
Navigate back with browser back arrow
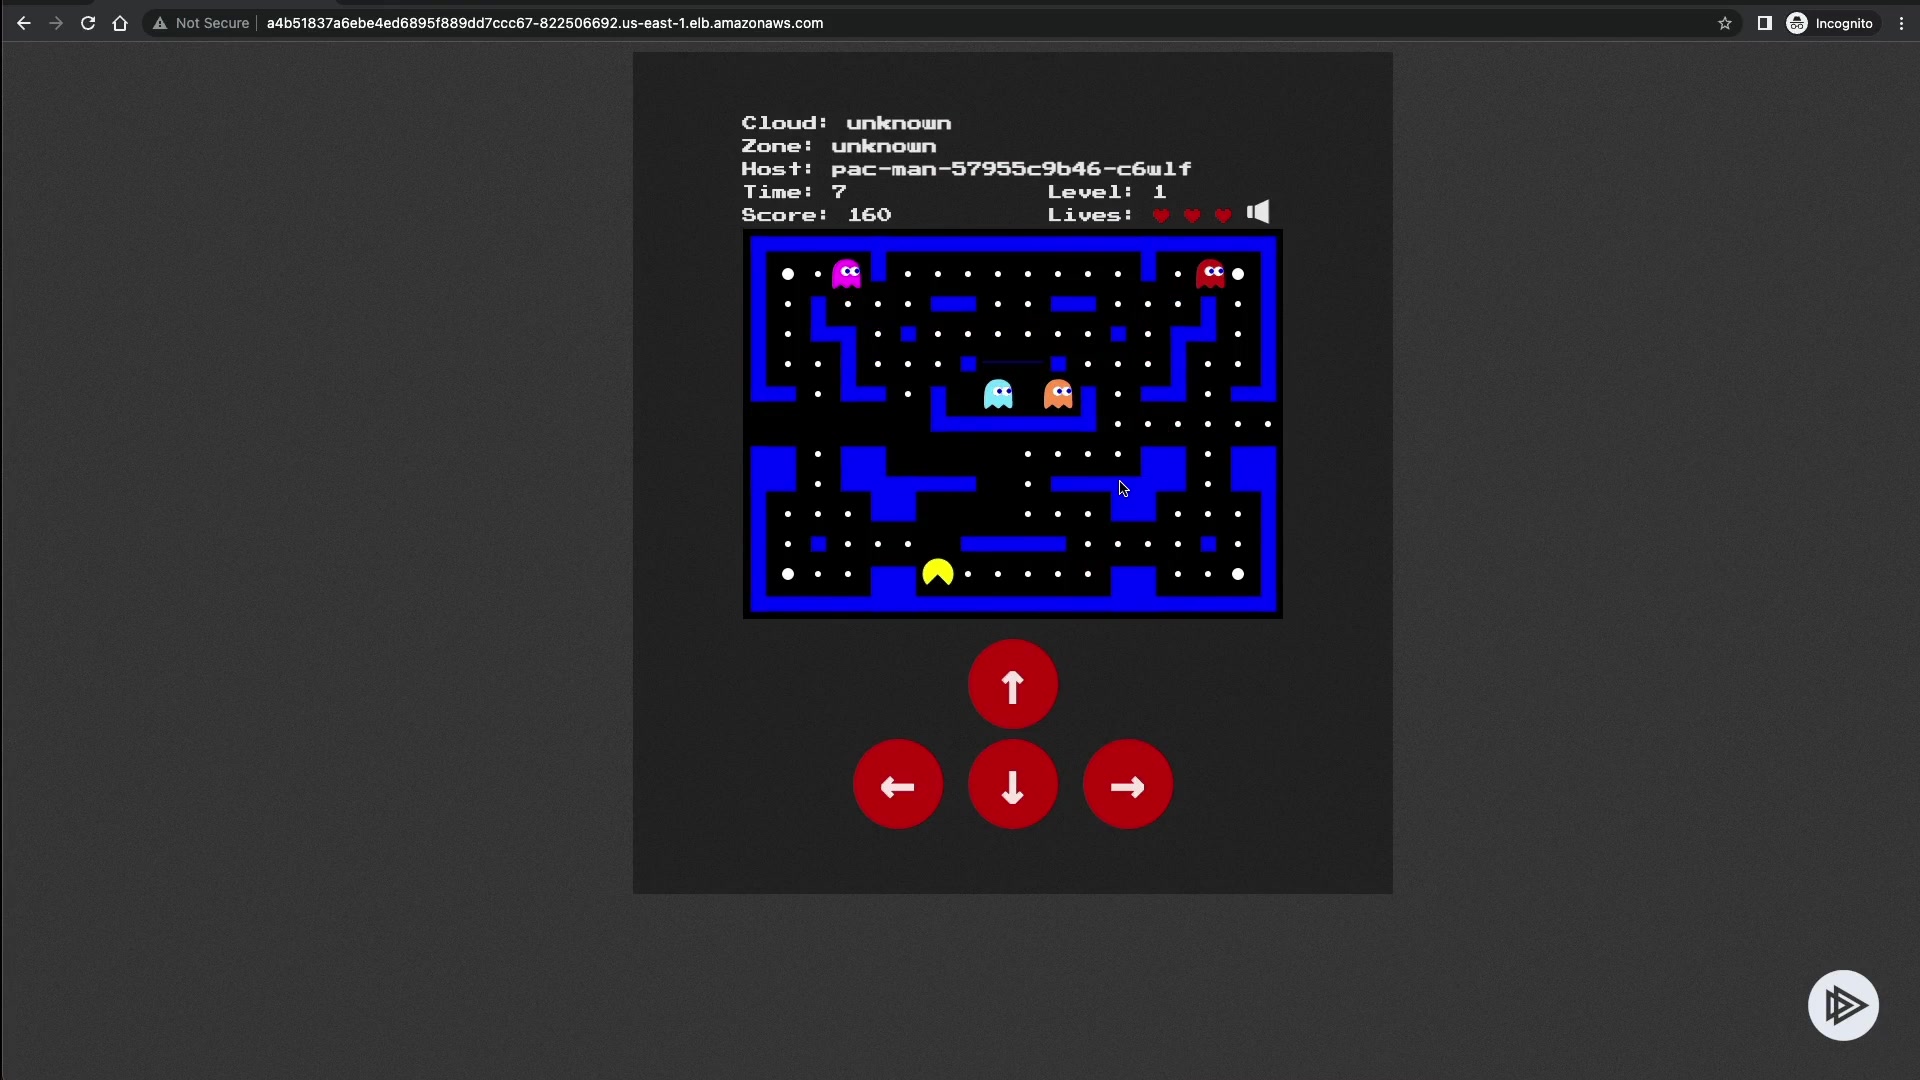[24, 23]
